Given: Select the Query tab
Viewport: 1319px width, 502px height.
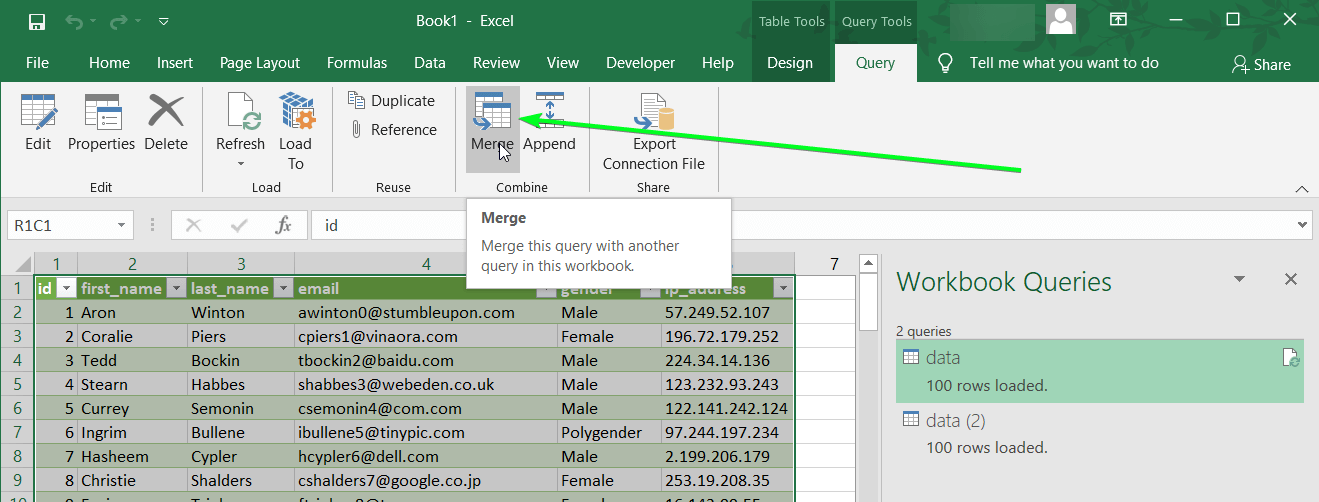Looking at the screenshot, I should pyautogui.click(x=875, y=63).
